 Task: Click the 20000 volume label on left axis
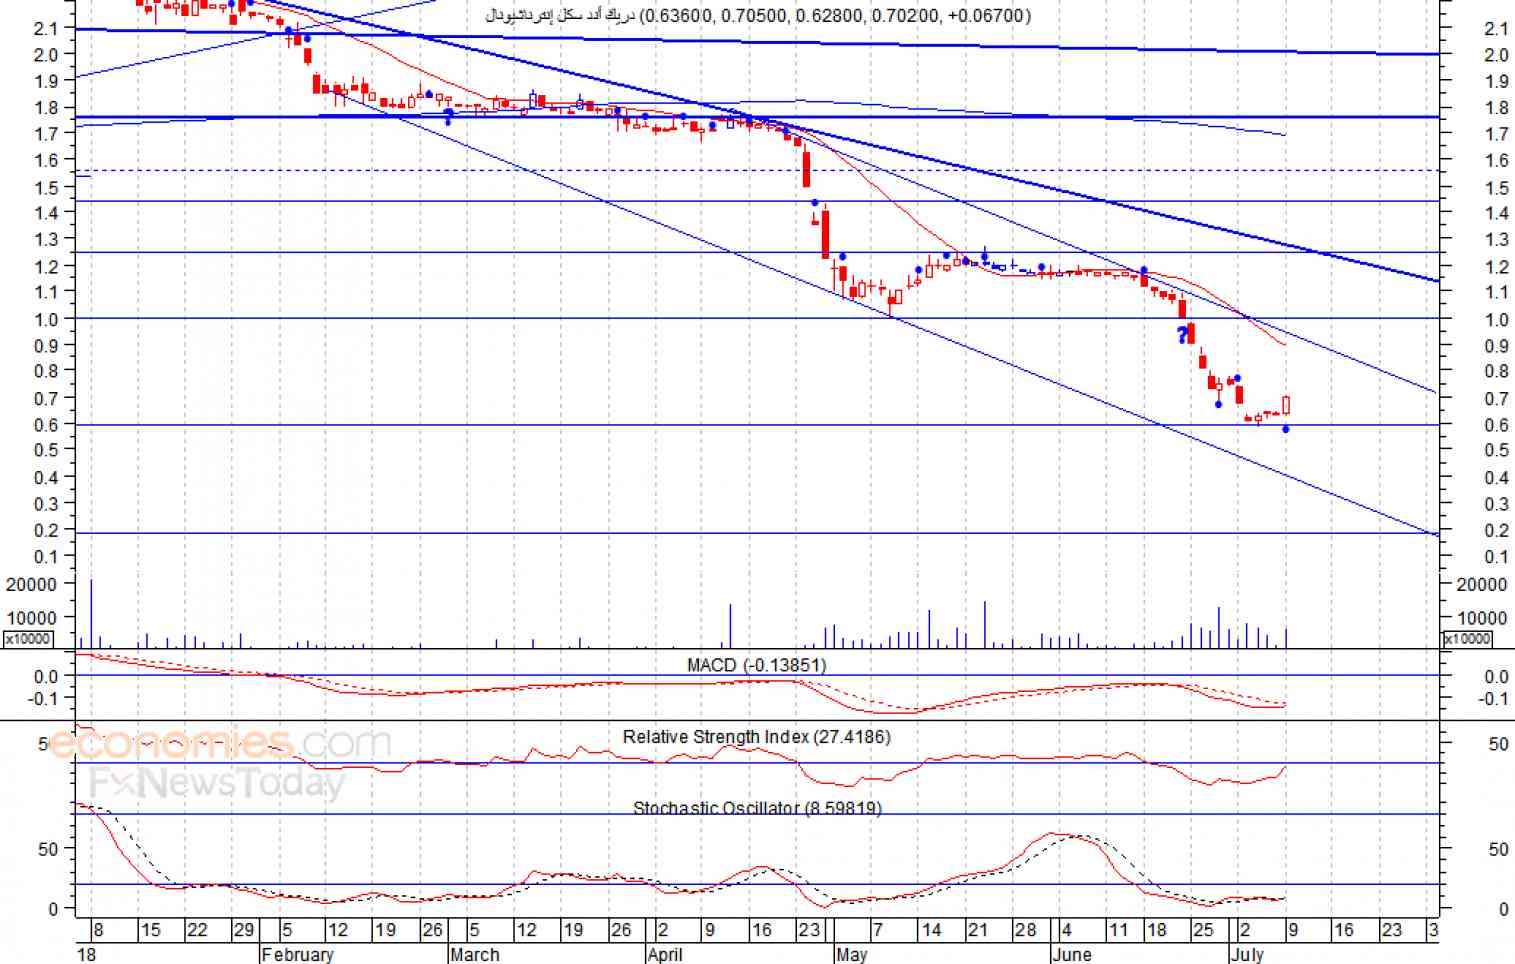point(31,584)
